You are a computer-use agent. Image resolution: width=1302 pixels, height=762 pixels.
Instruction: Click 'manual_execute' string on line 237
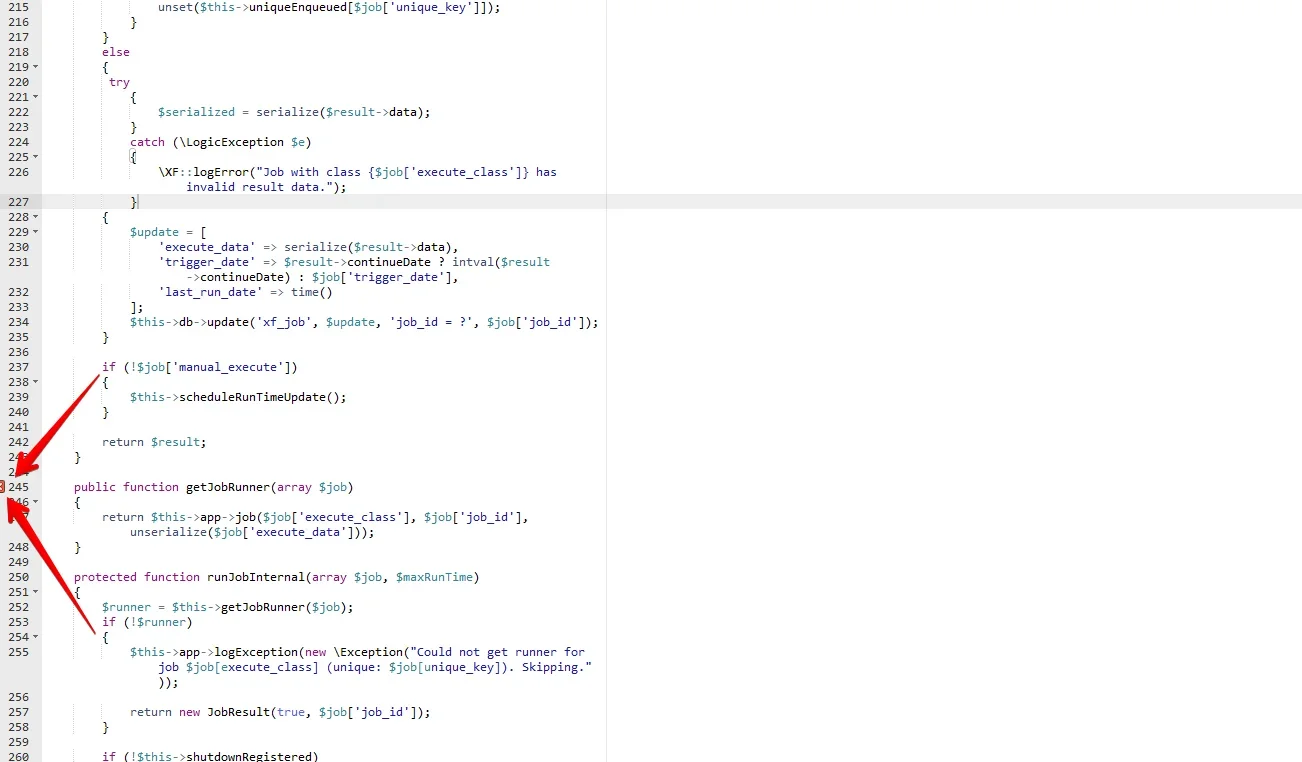(228, 367)
